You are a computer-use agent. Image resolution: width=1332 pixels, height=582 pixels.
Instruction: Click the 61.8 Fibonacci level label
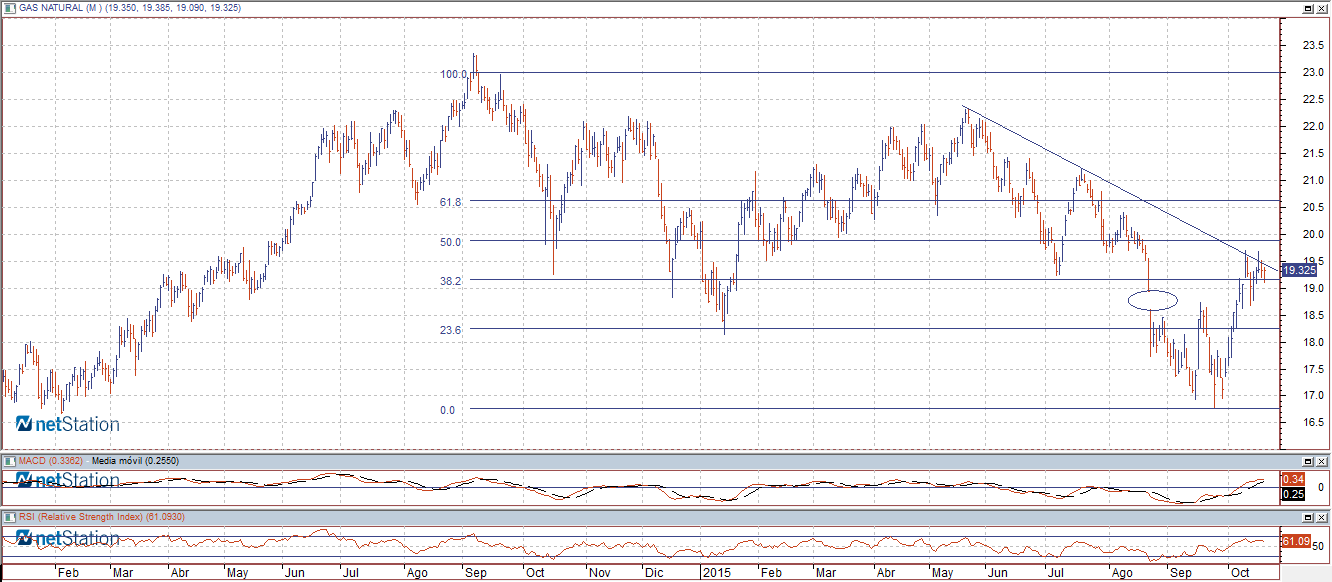pyautogui.click(x=450, y=202)
